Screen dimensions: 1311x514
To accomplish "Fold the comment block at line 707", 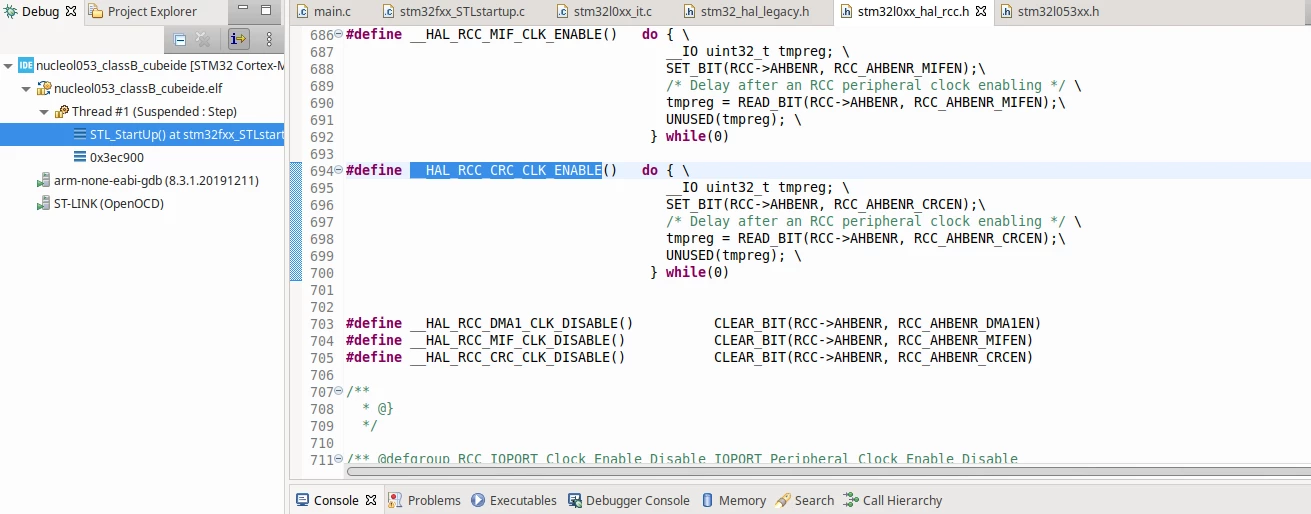I will click(338, 392).
